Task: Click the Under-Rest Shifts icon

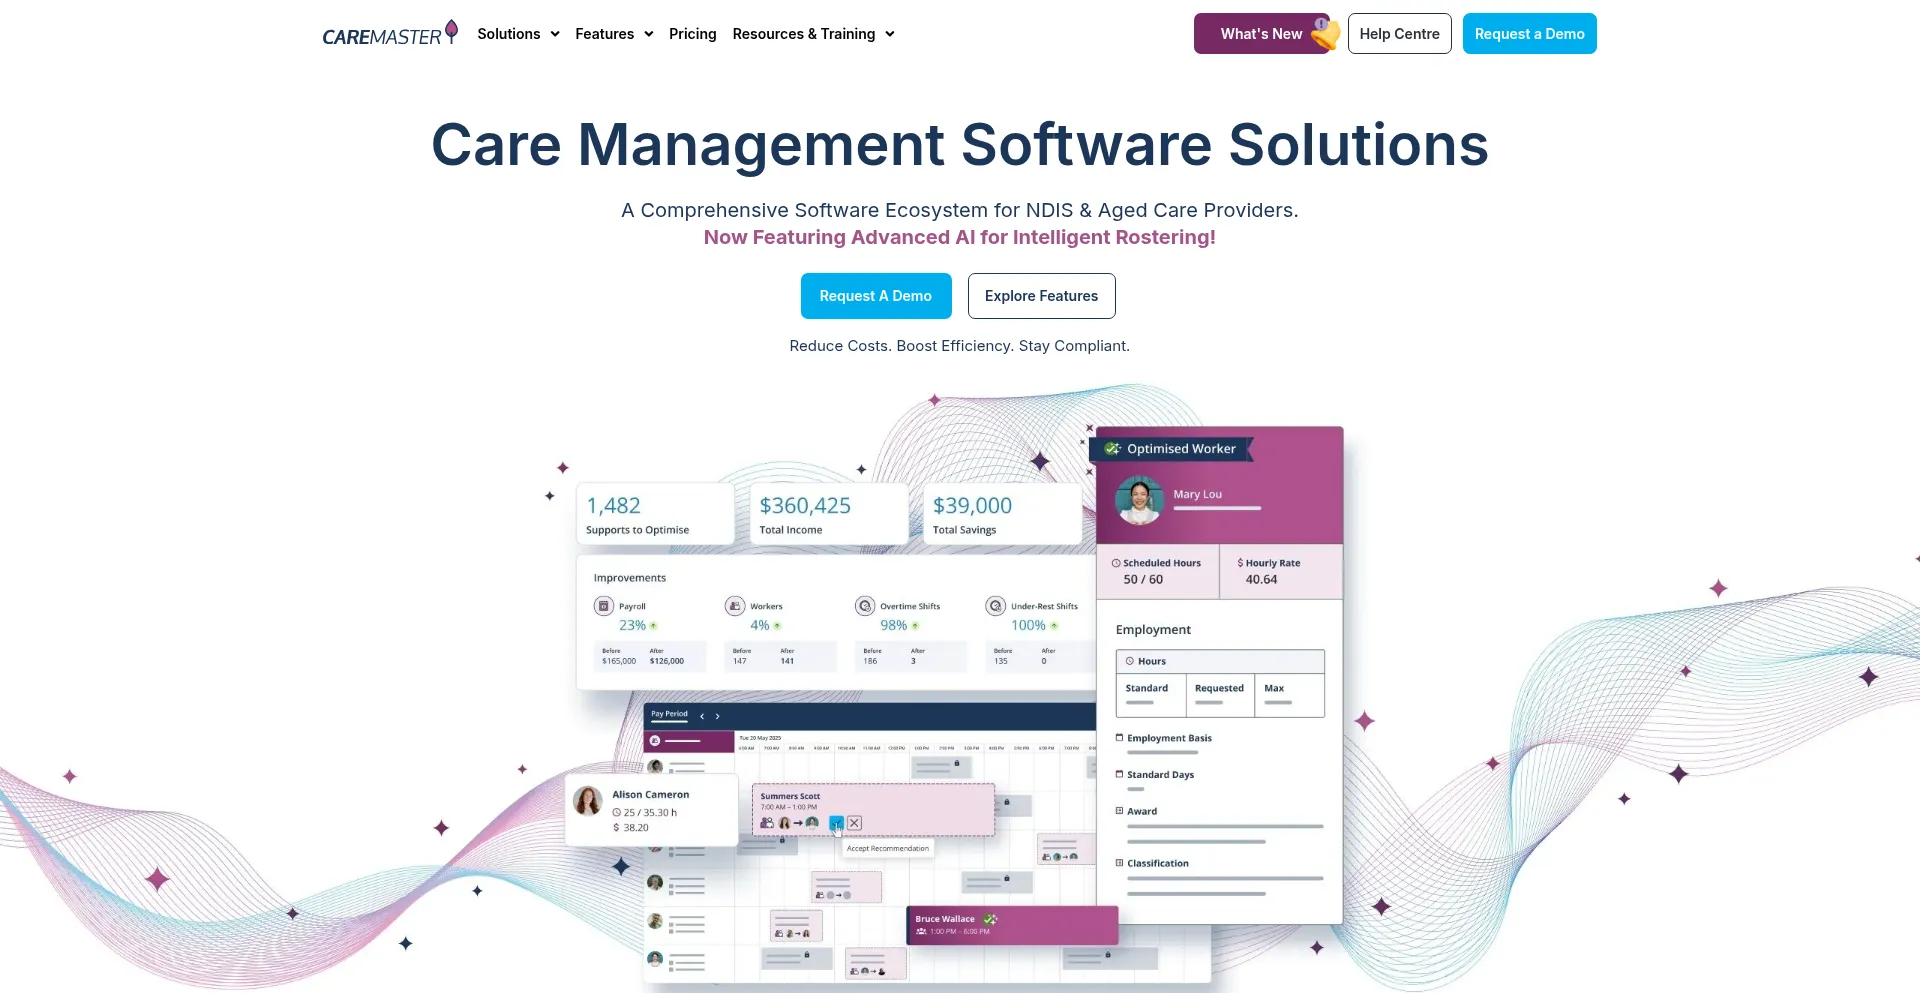Action: point(995,606)
